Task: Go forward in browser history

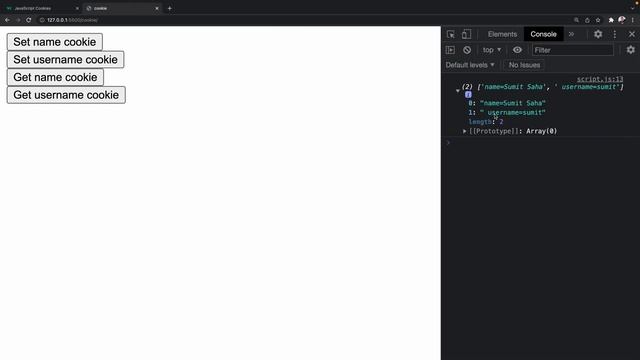Action: click(18, 20)
